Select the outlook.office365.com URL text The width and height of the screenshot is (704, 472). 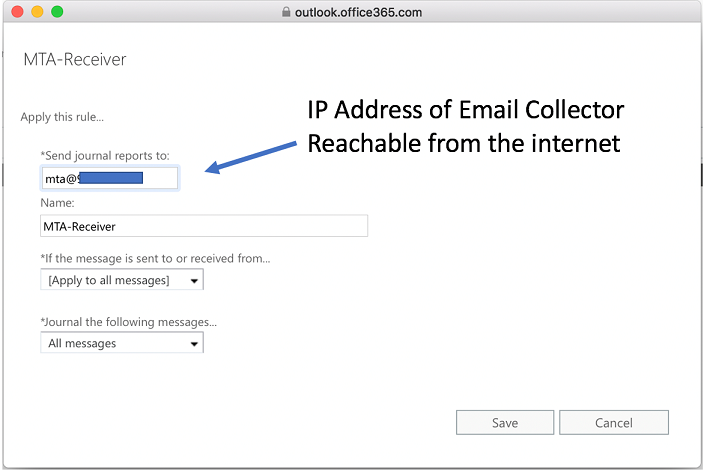point(359,12)
